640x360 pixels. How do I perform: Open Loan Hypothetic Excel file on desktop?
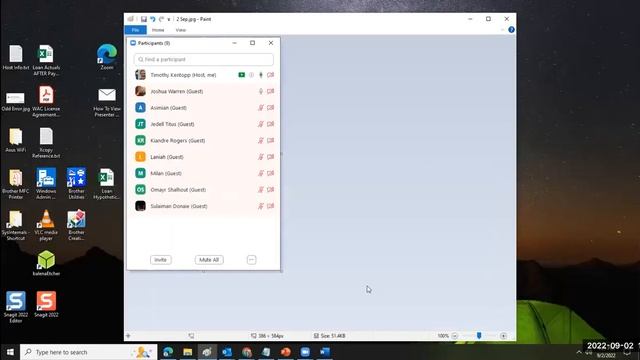[x=107, y=184]
